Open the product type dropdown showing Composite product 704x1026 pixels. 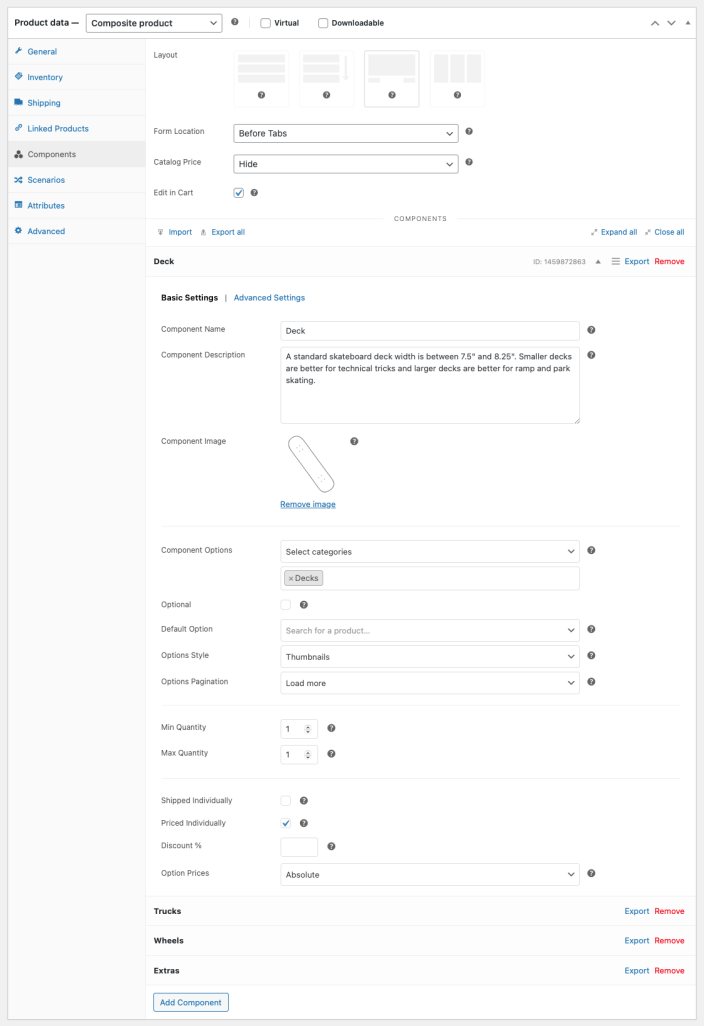155,23
